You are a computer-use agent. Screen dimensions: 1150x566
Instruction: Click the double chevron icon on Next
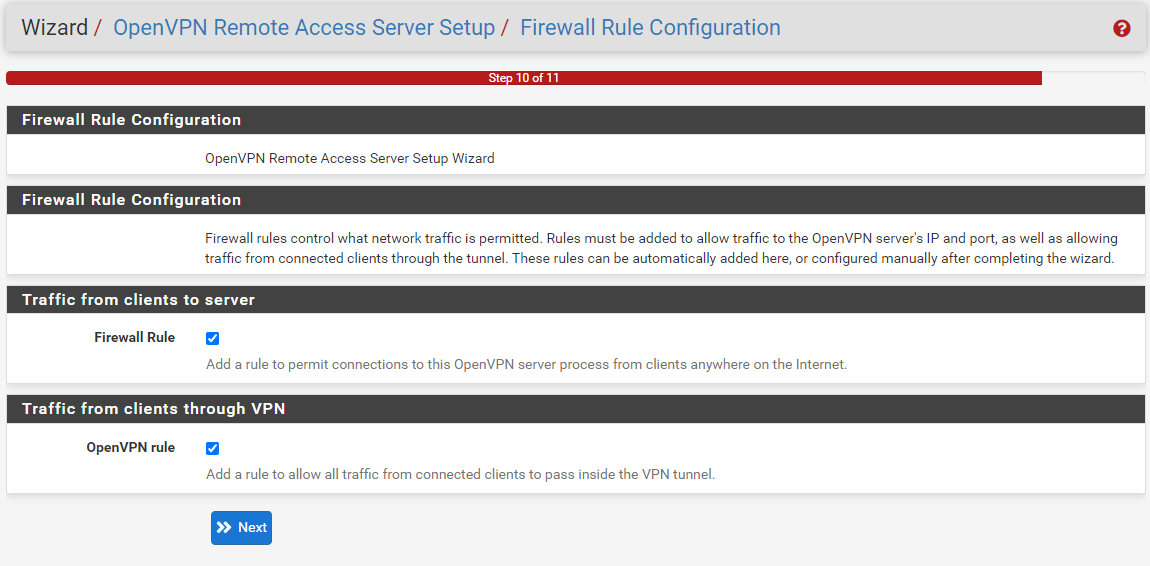tap(224, 528)
